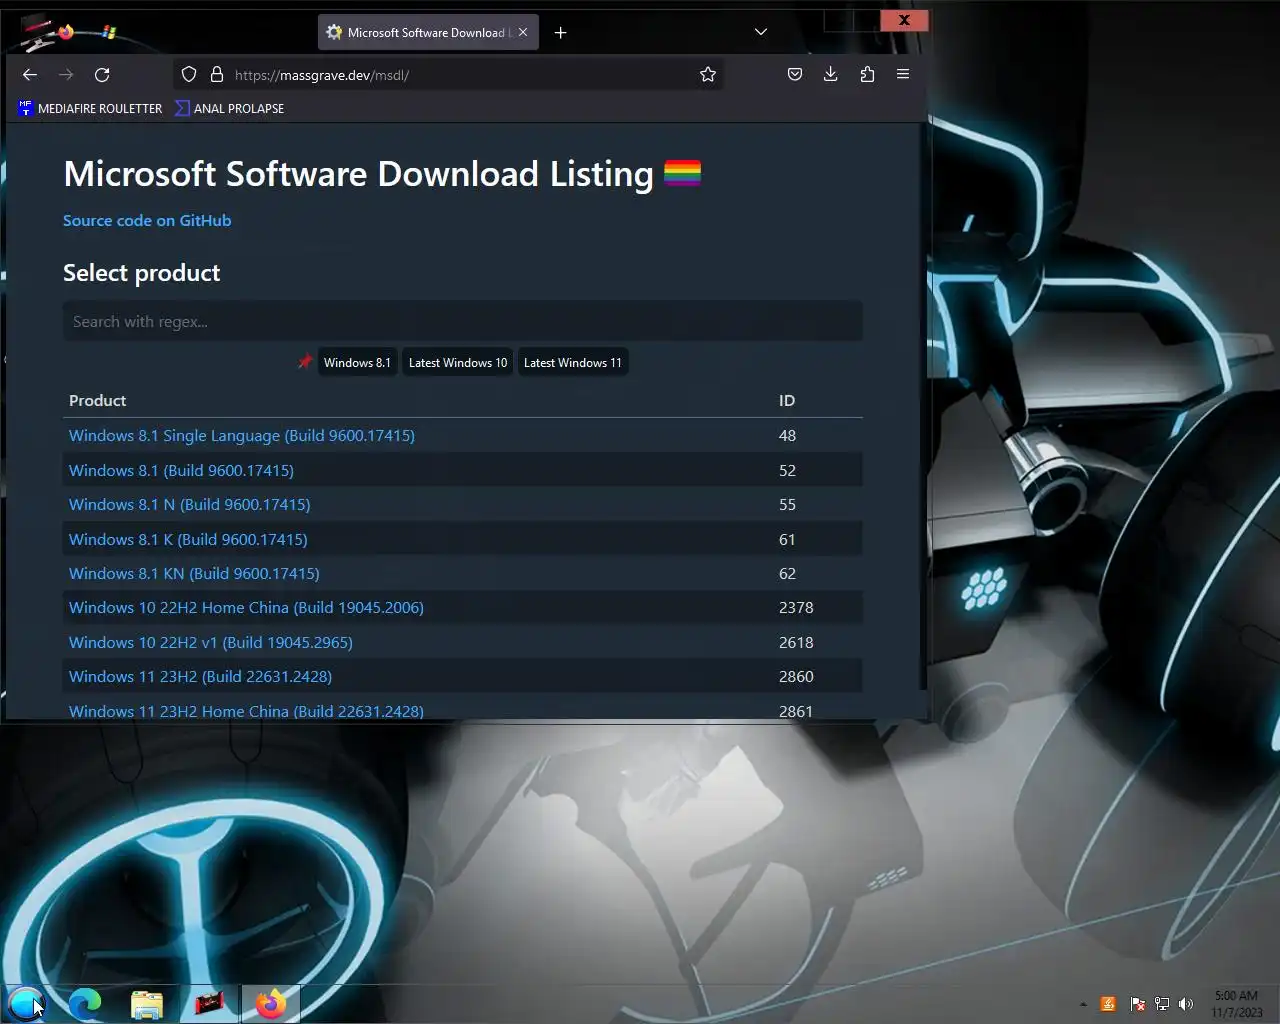Open Source code on GitHub link

click(147, 221)
